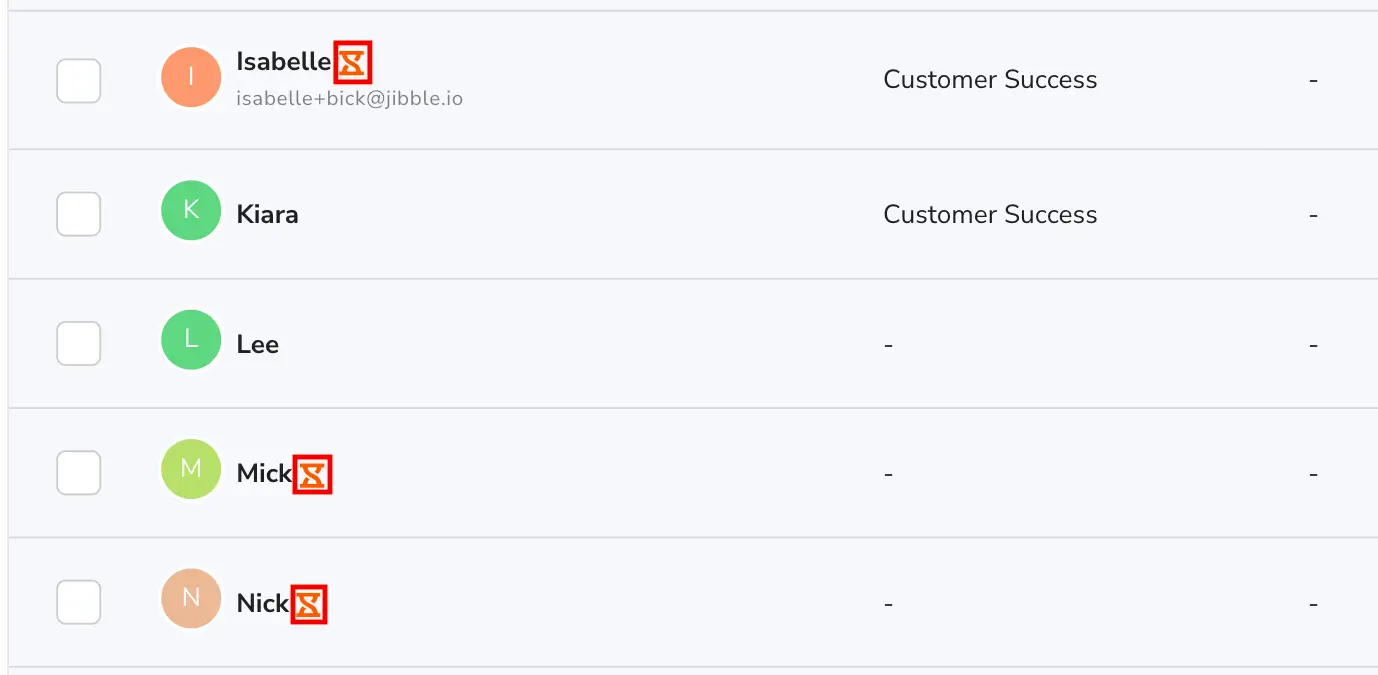Click the pending hourglass icon beside Mick
1378x675 pixels.
[x=312, y=474]
